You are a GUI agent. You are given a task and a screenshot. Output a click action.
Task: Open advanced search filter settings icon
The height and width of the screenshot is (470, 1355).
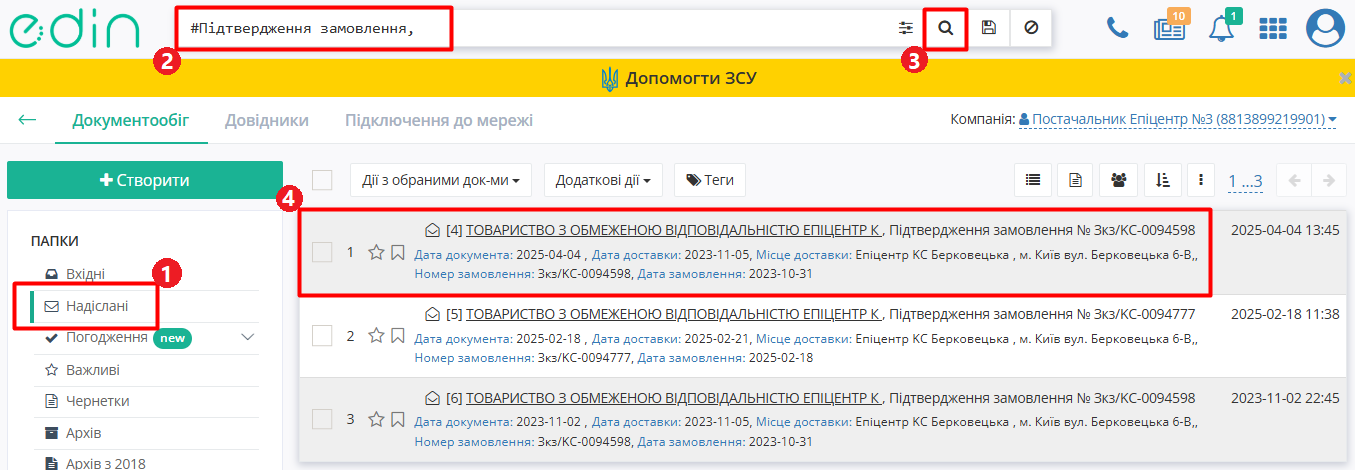(x=906, y=28)
